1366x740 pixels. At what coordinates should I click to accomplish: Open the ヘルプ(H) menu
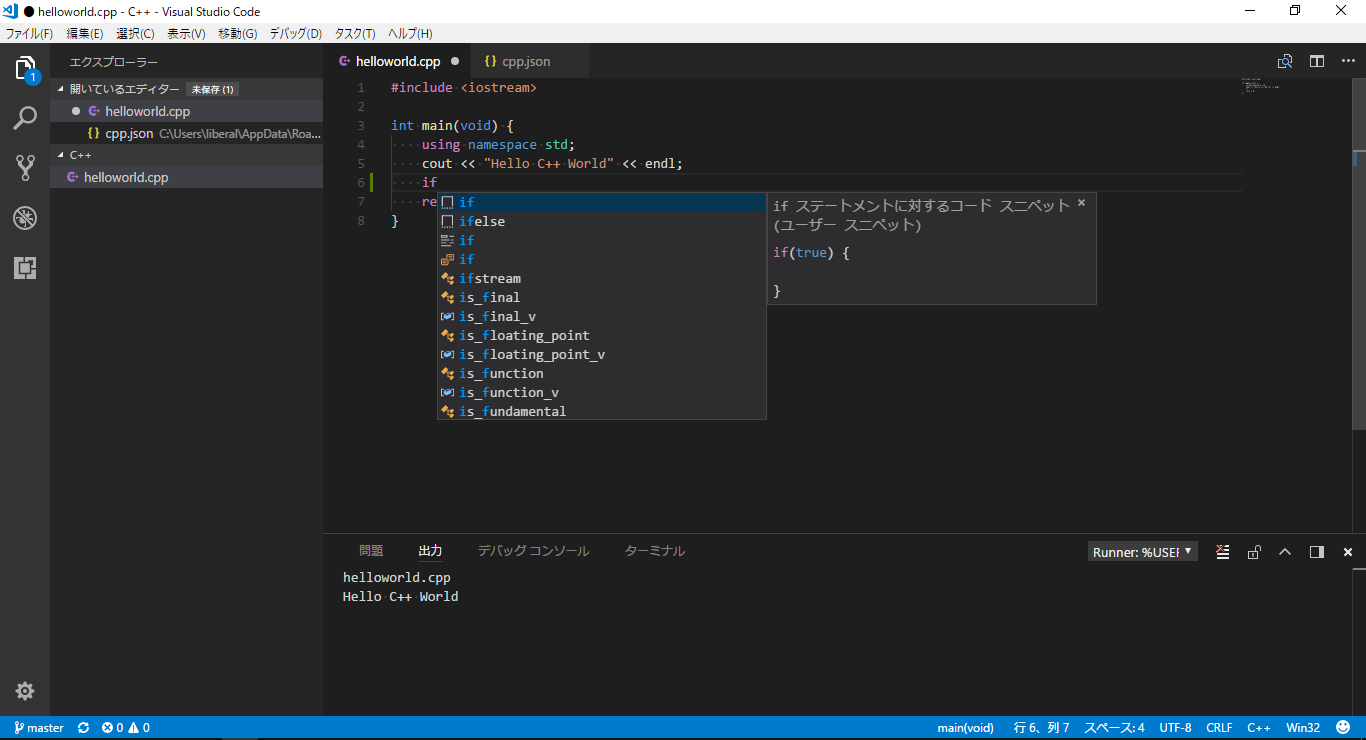(410, 33)
